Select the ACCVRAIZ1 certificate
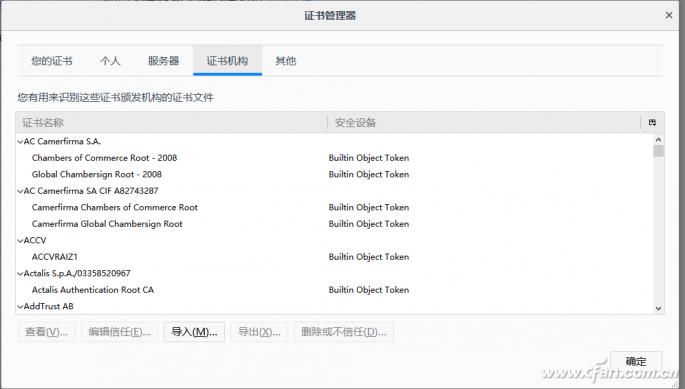The image size is (685, 389). coord(55,257)
